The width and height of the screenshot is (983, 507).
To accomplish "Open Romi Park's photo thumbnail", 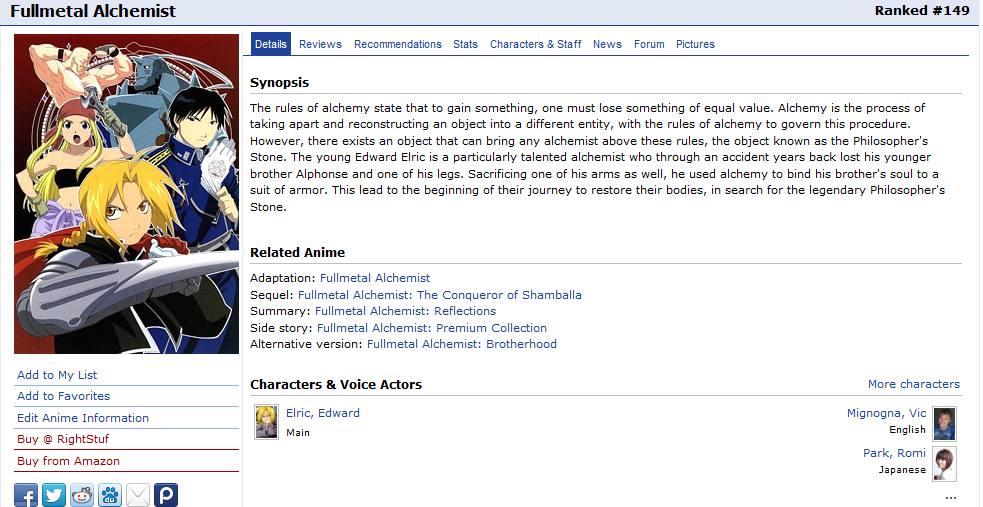I will click(944, 464).
